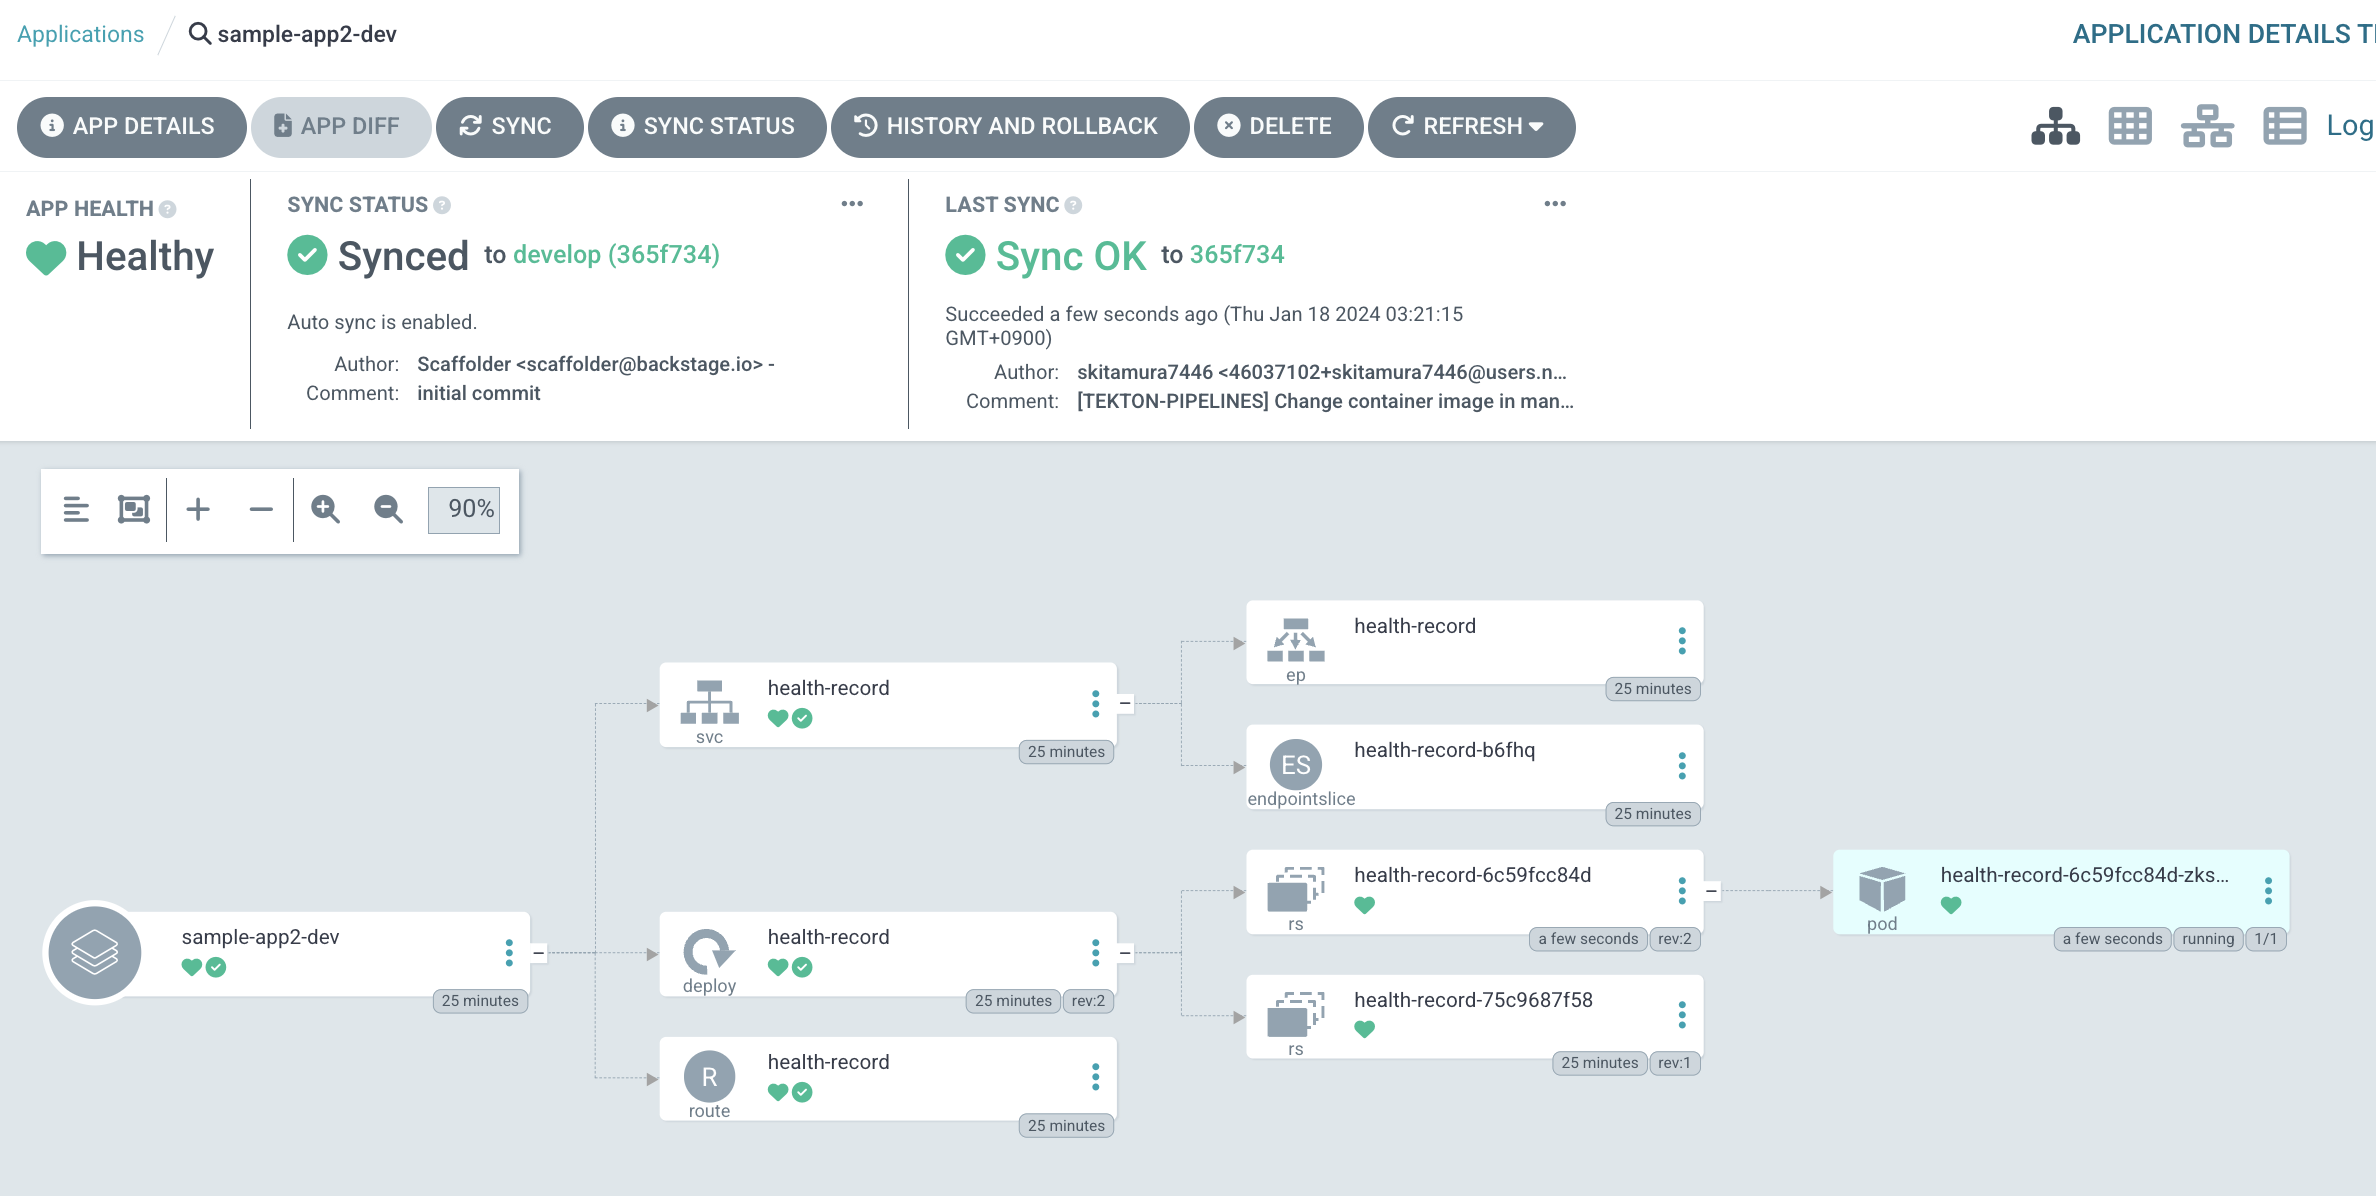This screenshot has height=1196, width=2376.
Task: Click the compact nodes alignment icon
Action: (76, 510)
